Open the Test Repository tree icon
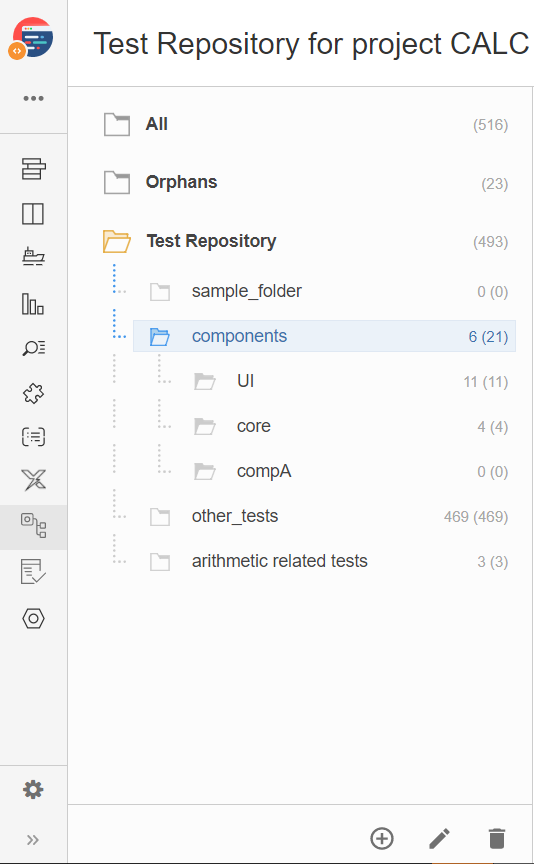The image size is (534, 864). pyautogui.click(x=34, y=526)
